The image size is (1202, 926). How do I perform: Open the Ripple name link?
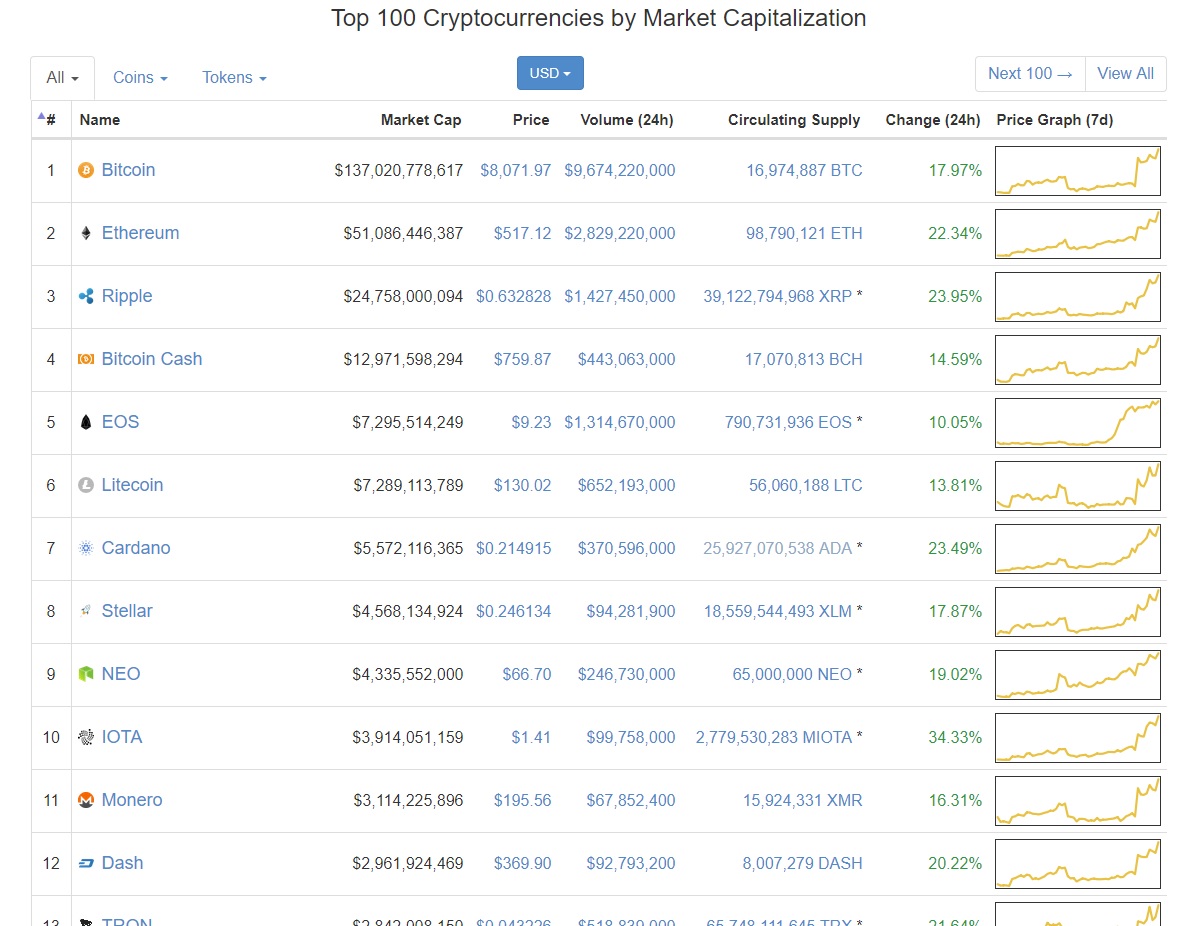(127, 296)
